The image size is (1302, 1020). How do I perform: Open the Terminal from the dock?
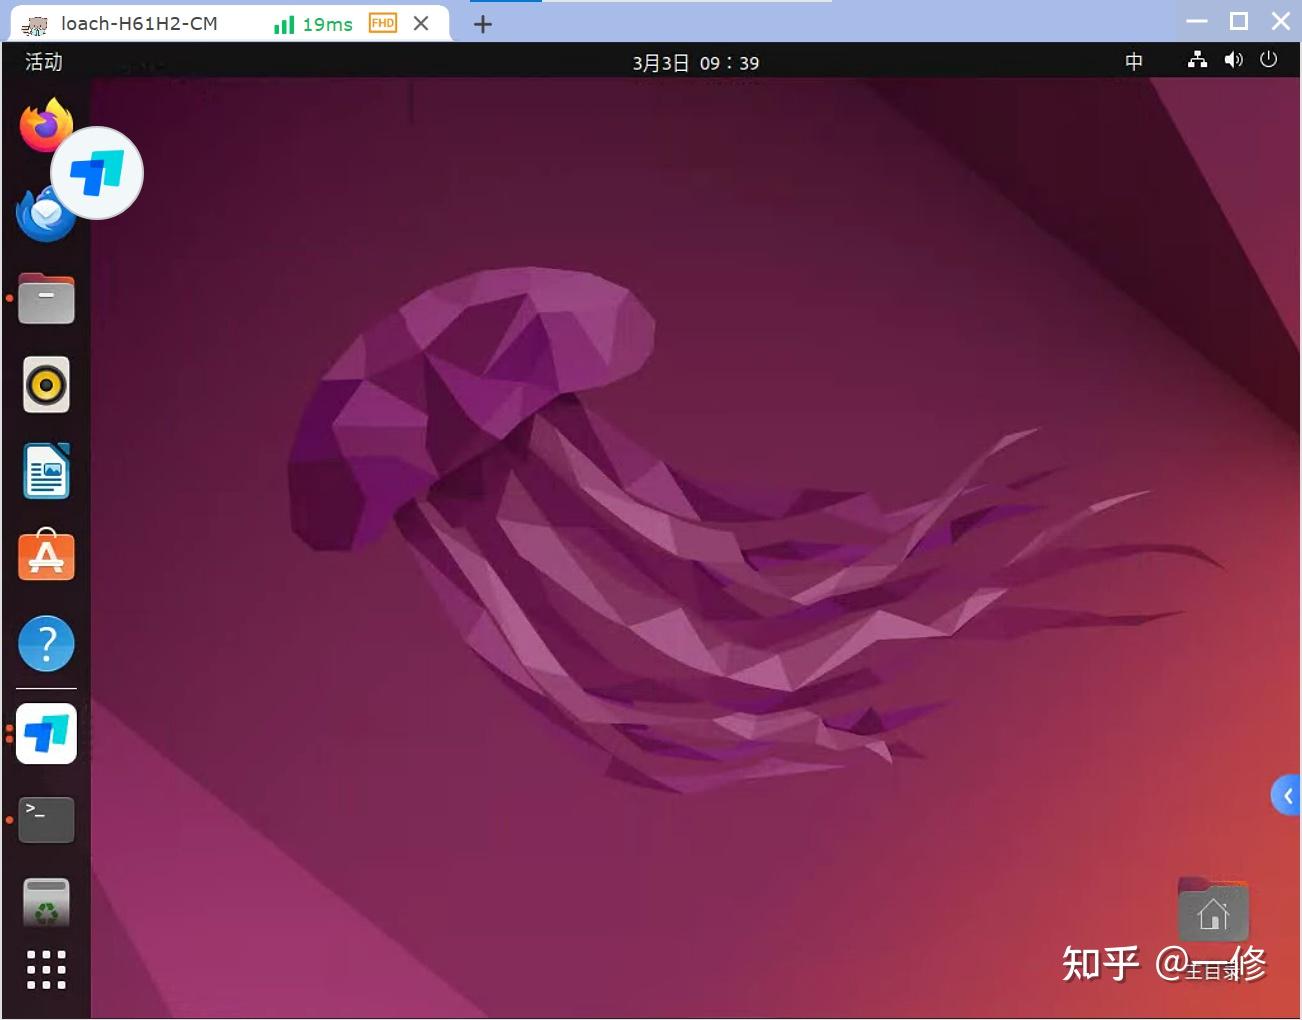(46, 819)
